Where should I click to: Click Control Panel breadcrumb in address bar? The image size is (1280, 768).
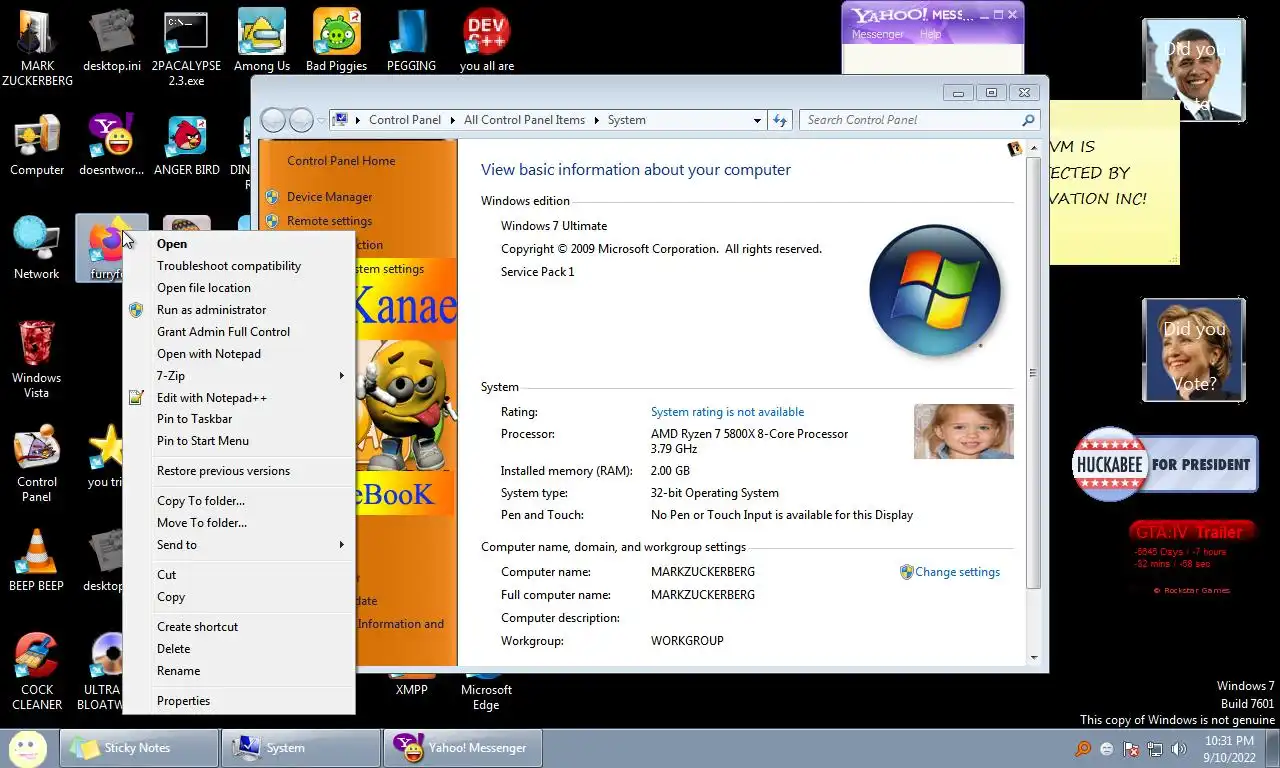click(405, 120)
